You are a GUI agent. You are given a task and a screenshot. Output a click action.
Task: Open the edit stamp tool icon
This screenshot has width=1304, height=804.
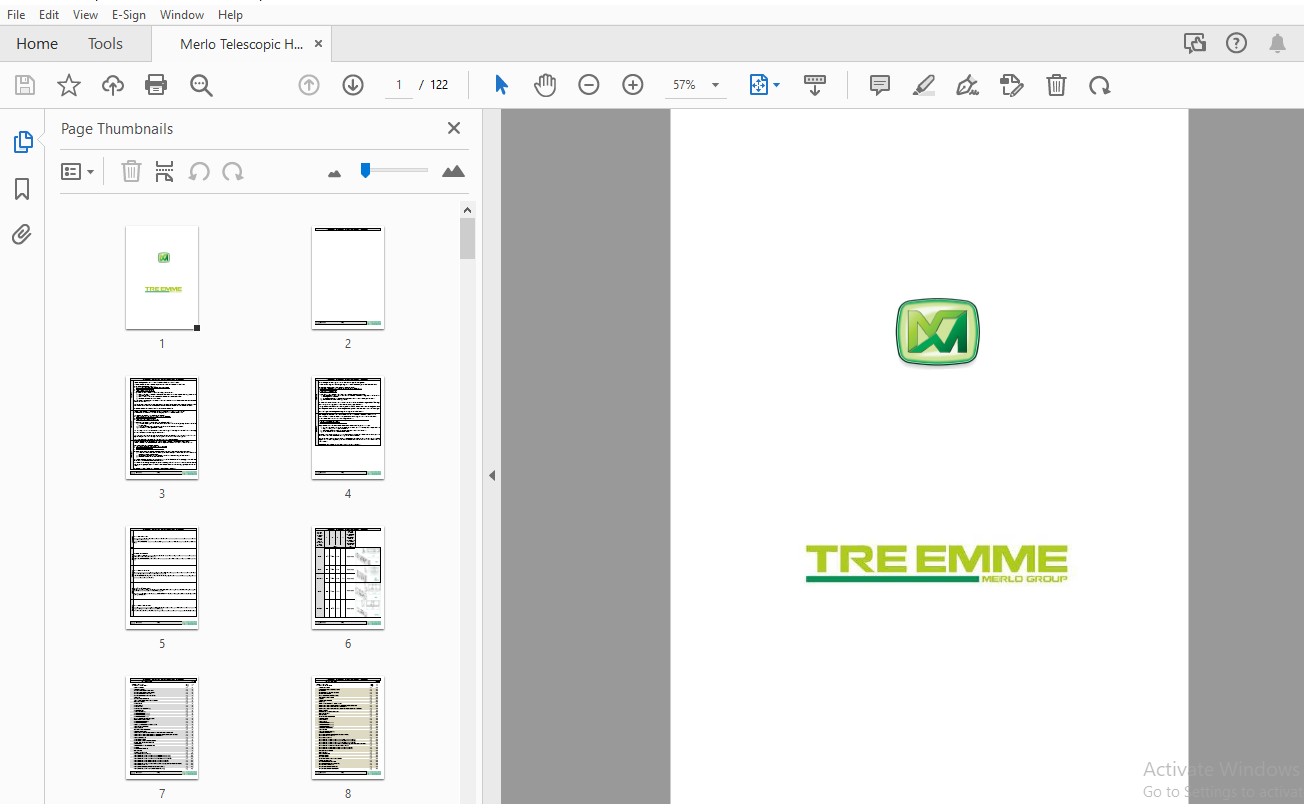1012,85
